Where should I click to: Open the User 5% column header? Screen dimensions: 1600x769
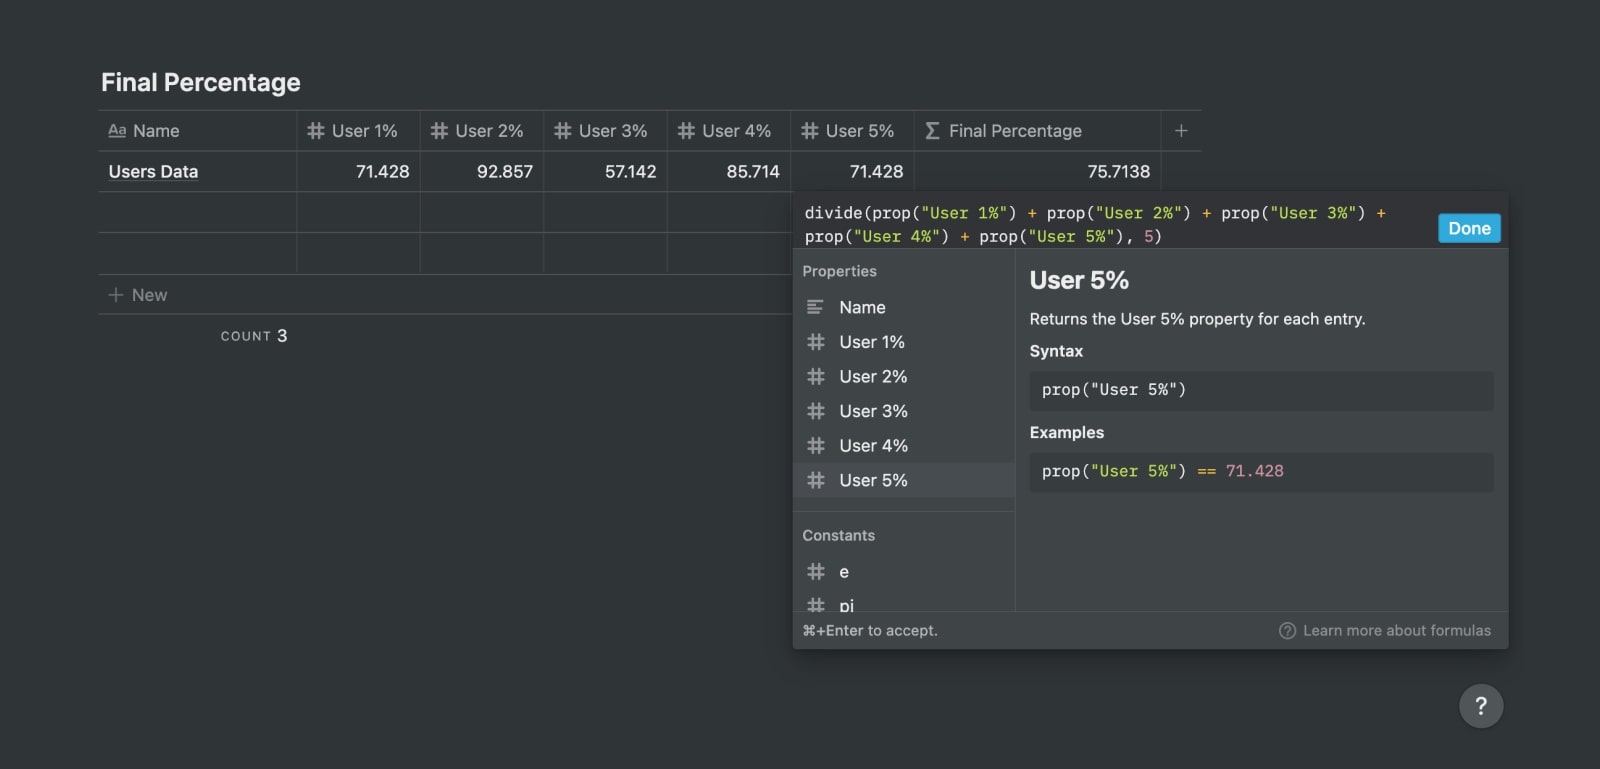tap(852, 131)
